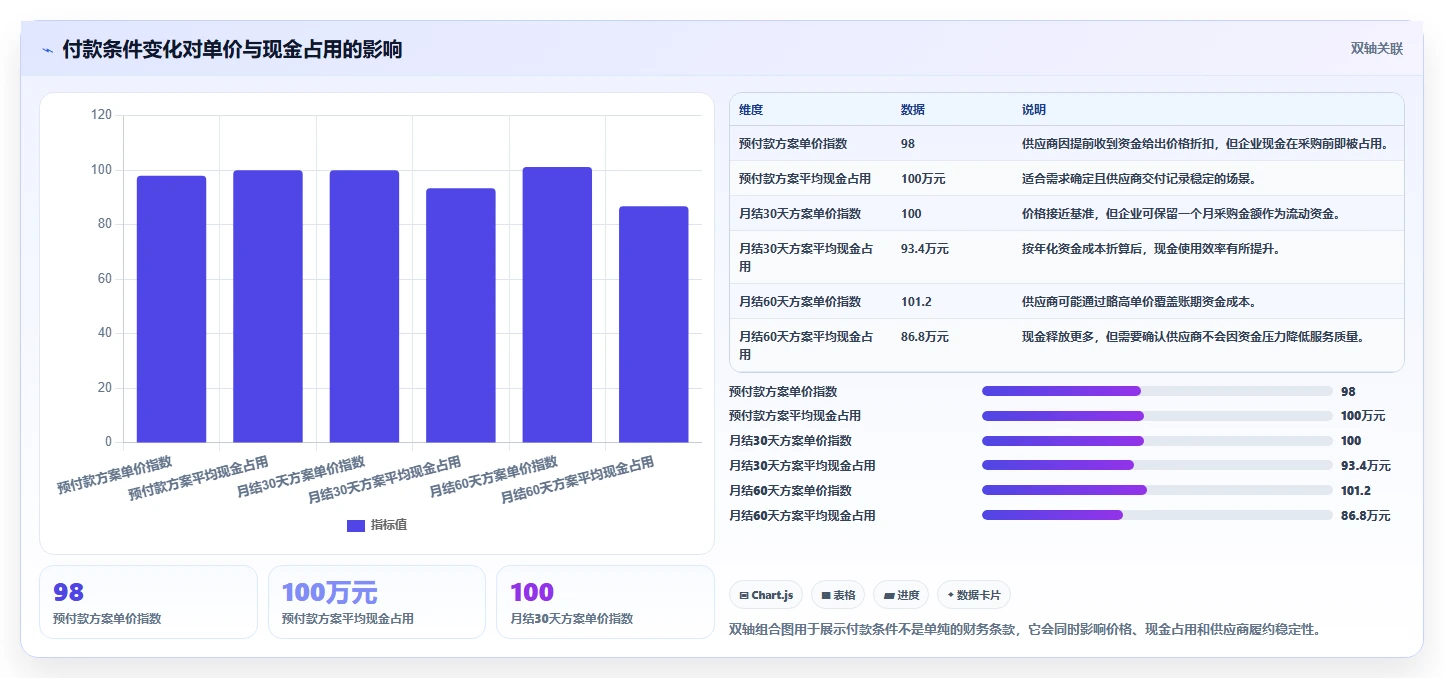This screenshot has width=1444, height=678.
Task: Click the chart bar for 月结60天方案平均现金占用
Action: point(654,324)
